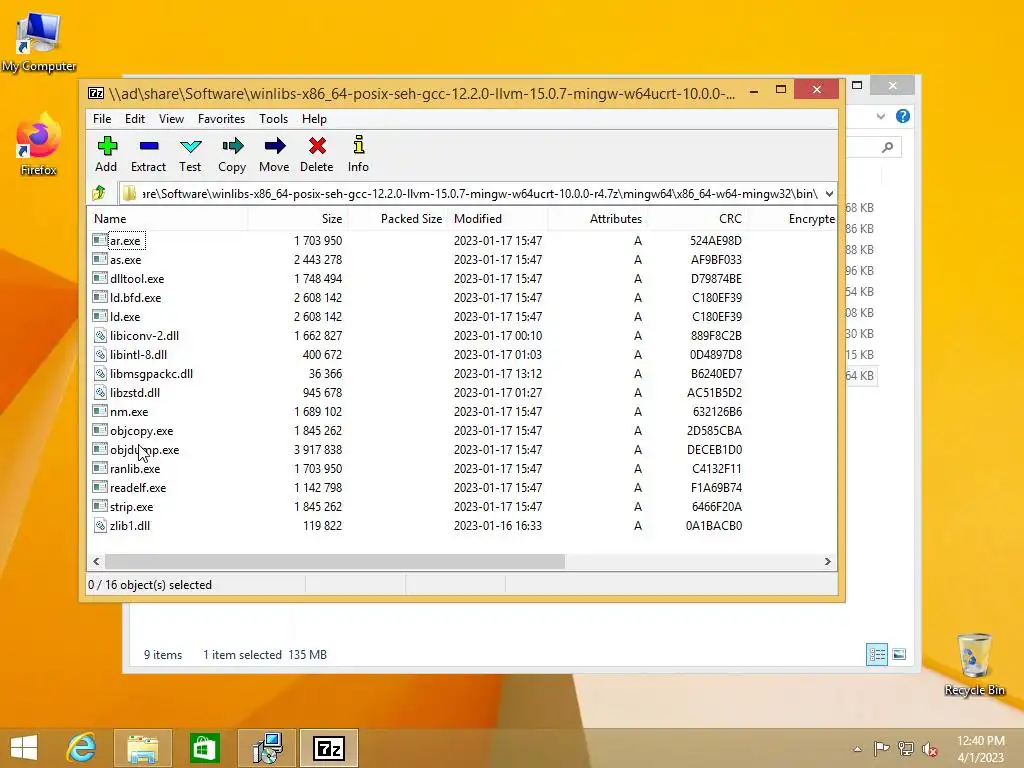The width and height of the screenshot is (1024, 768).
Task: Click the Add toolbar icon
Action: (107, 146)
